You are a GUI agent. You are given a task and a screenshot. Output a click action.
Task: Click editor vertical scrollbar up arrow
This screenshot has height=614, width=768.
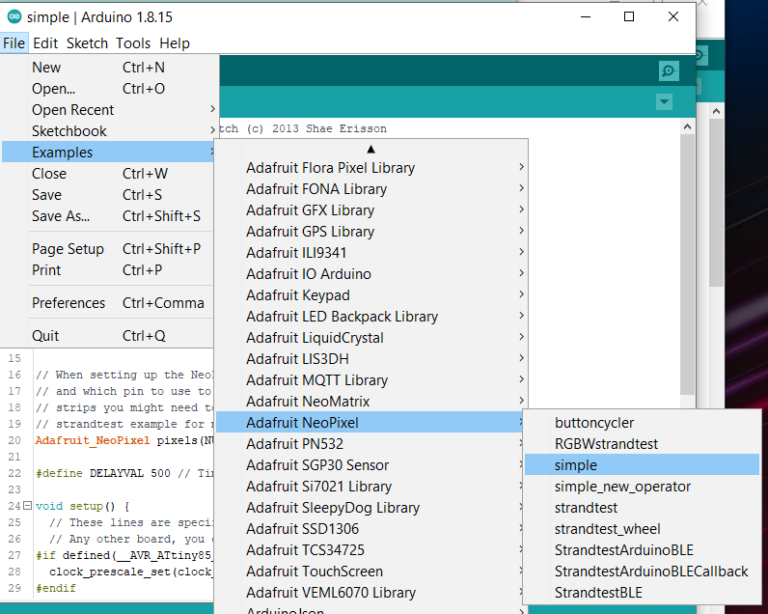tap(687, 127)
